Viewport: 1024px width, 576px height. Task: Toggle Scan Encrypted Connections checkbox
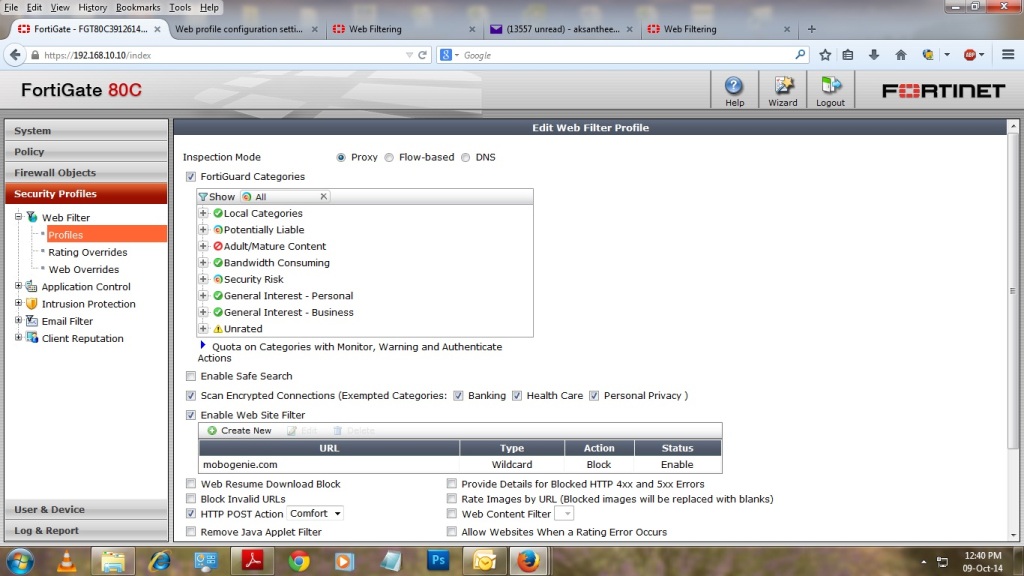pyautogui.click(x=191, y=395)
